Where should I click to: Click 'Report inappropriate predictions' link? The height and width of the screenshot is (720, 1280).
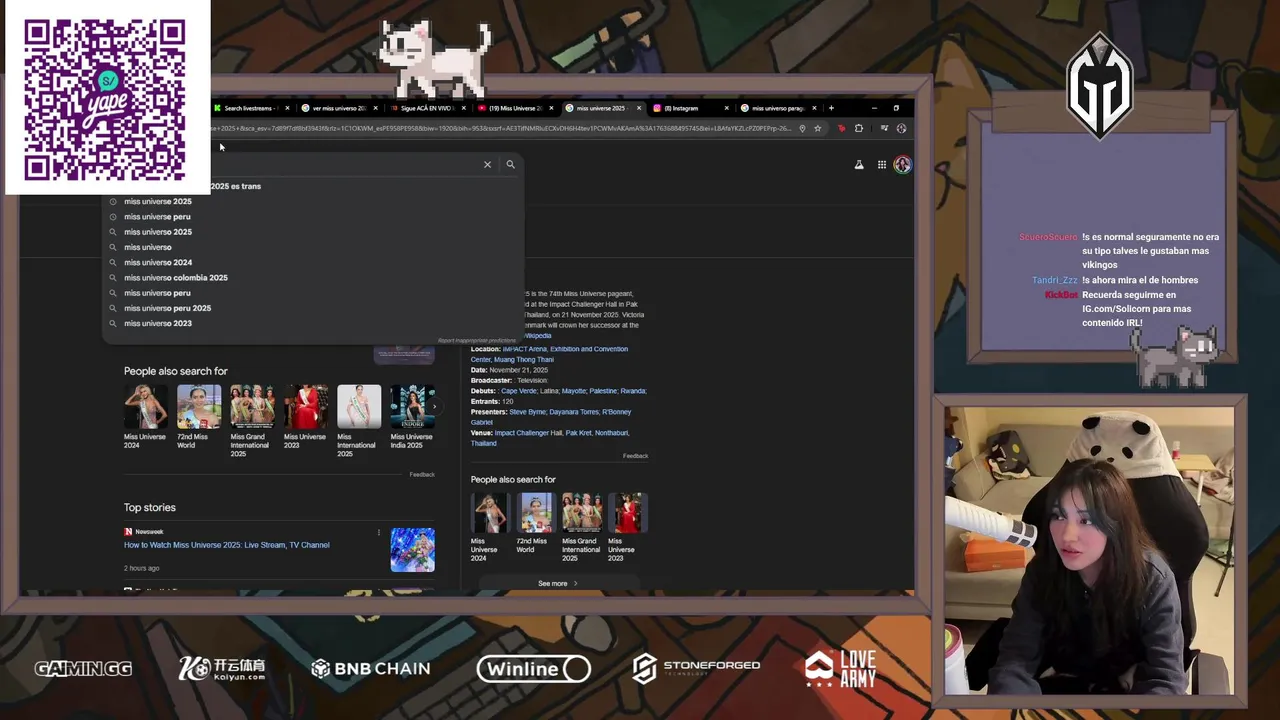[477, 340]
